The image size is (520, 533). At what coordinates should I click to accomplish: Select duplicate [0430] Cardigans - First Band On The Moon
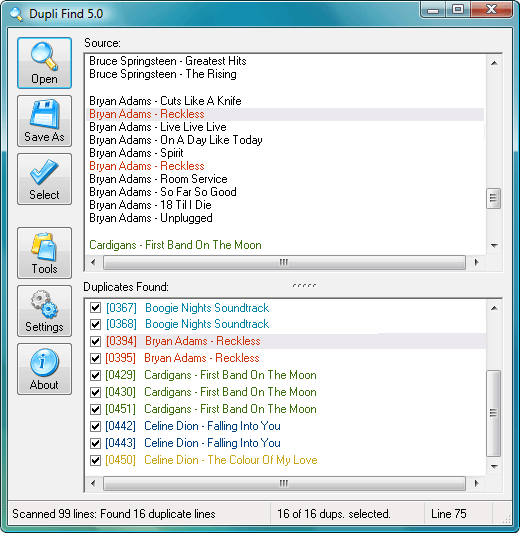coord(211,392)
